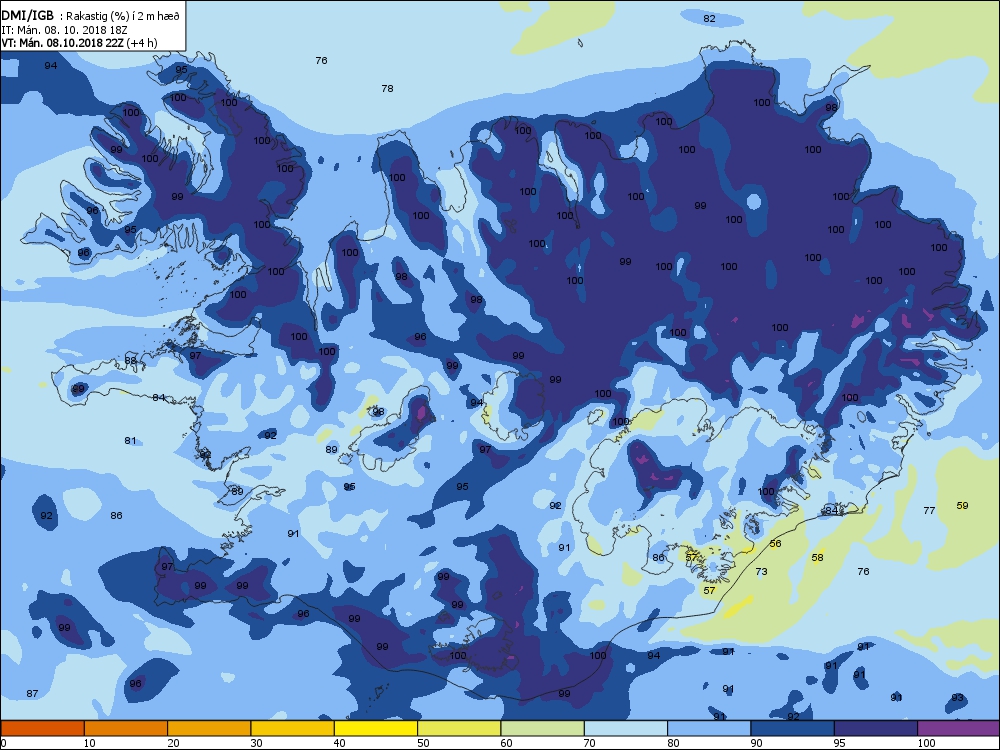Click the humidity value 82 on the map
The height and width of the screenshot is (750, 1000).
(x=709, y=18)
